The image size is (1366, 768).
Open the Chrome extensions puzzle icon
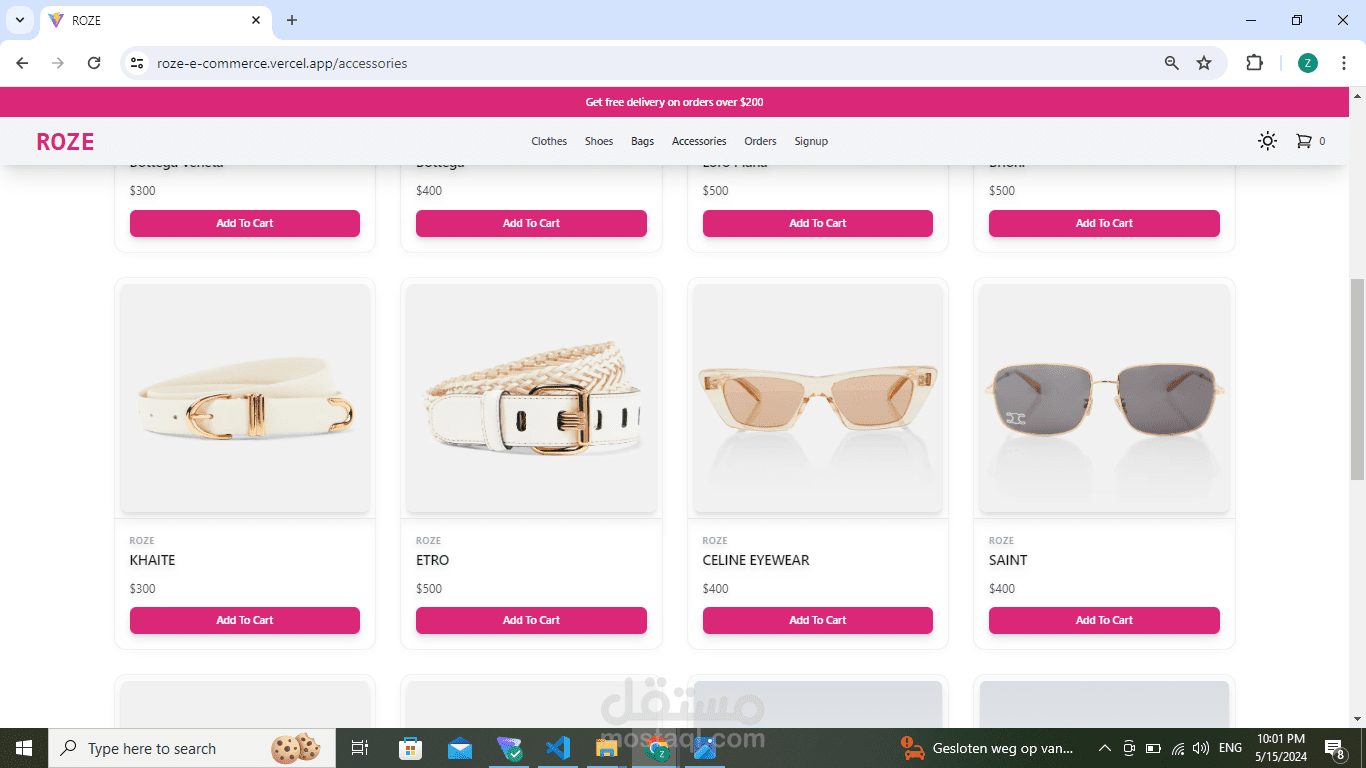[1254, 63]
